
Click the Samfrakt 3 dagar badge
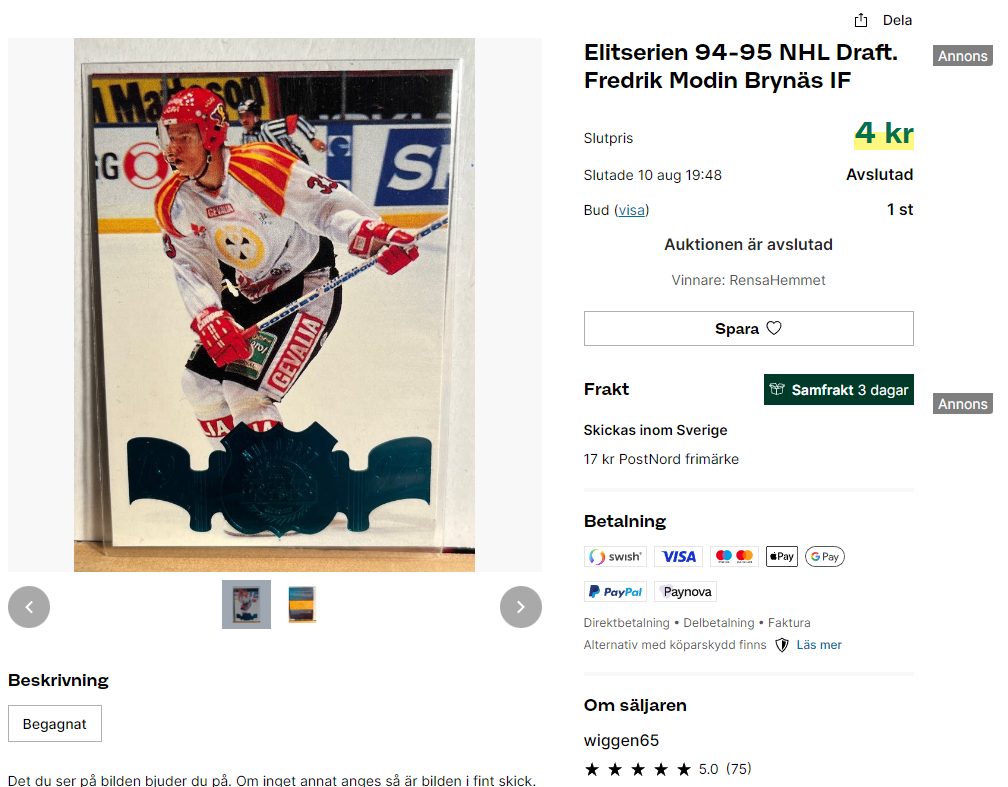(x=838, y=390)
